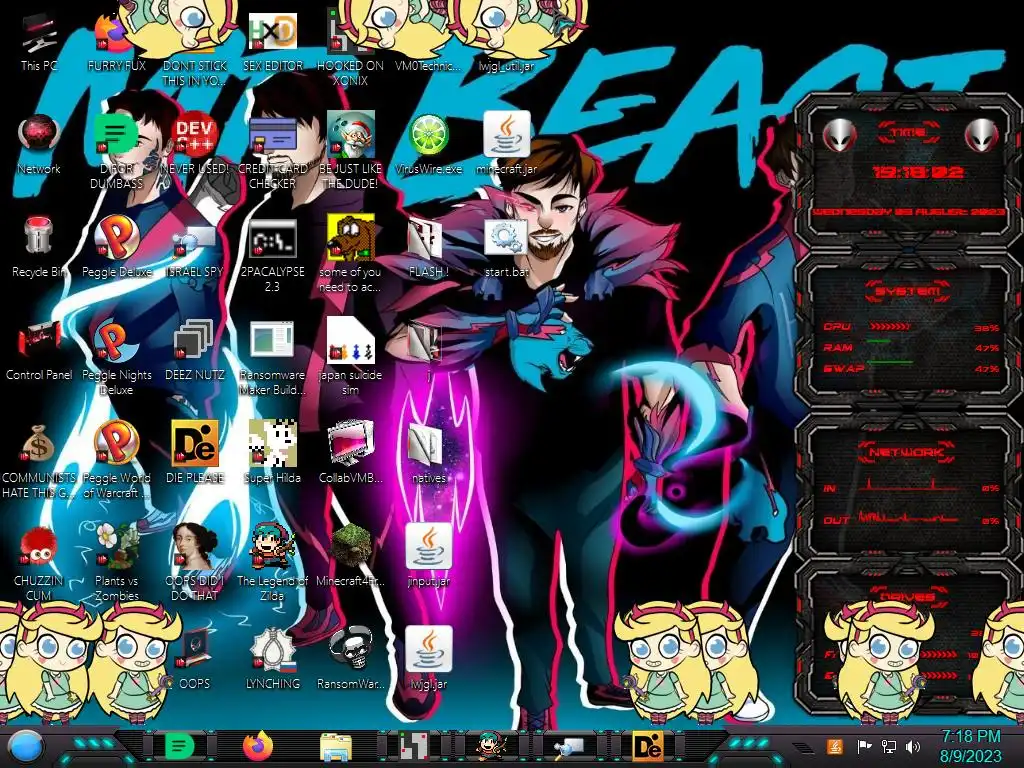Launch Firefox from the taskbar

[x=258, y=746]
